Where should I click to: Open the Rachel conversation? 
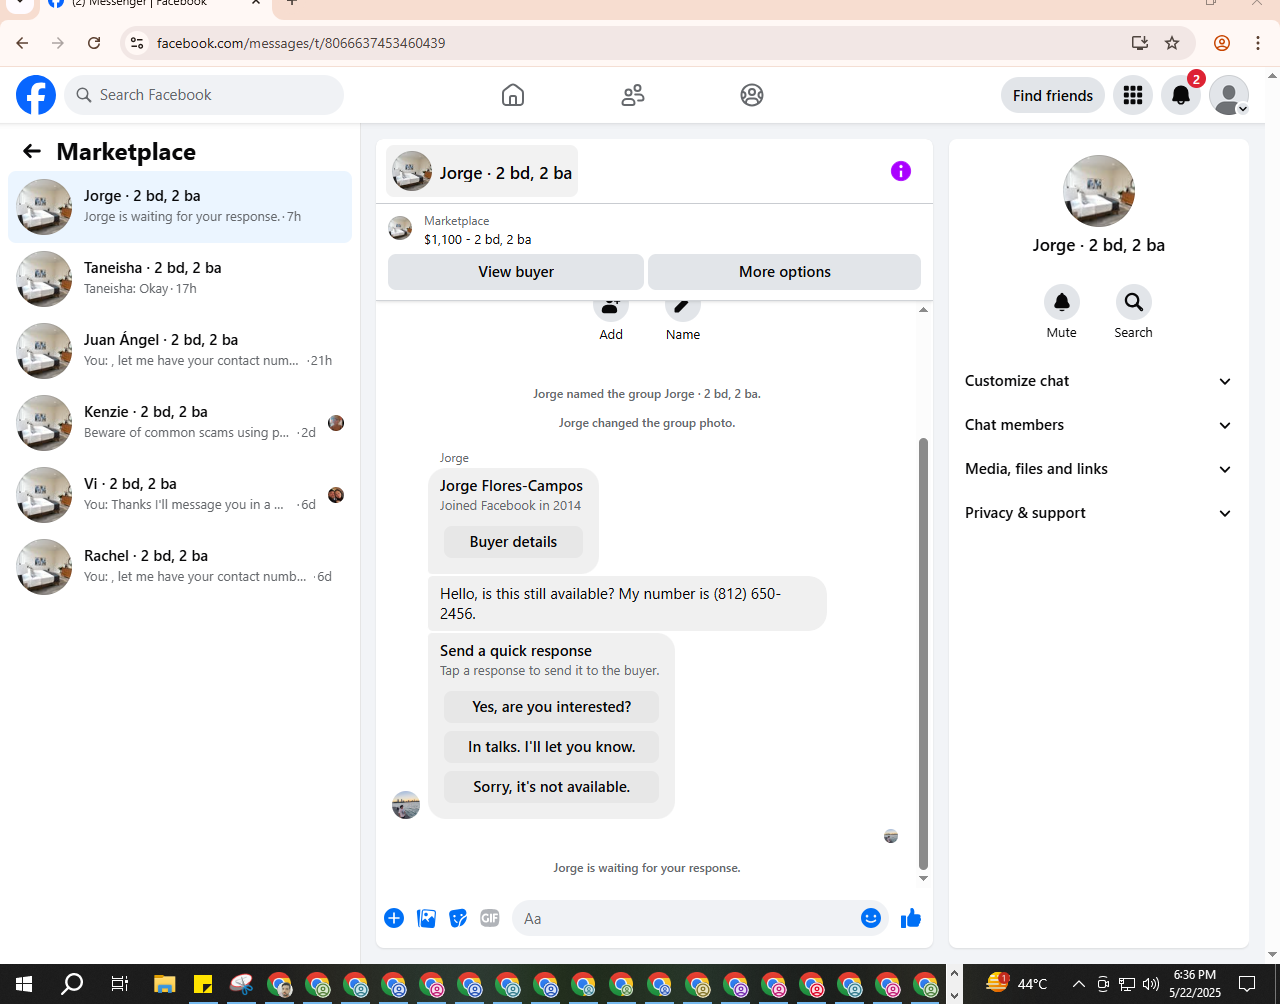(180, 567)
